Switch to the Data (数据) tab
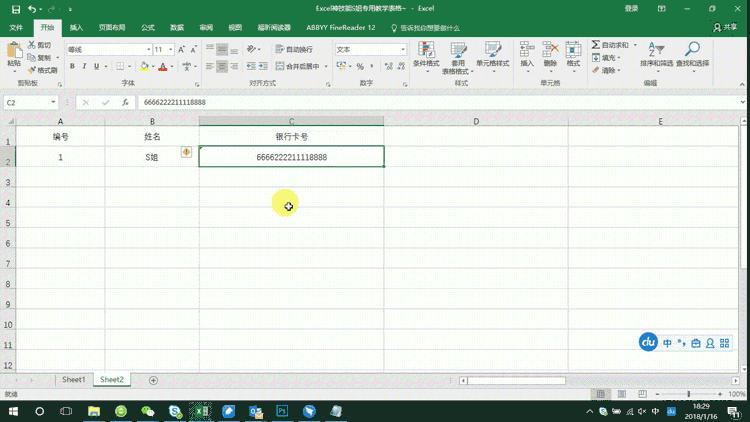This screenshot has width=750, height=422. [x=177, y=28]
